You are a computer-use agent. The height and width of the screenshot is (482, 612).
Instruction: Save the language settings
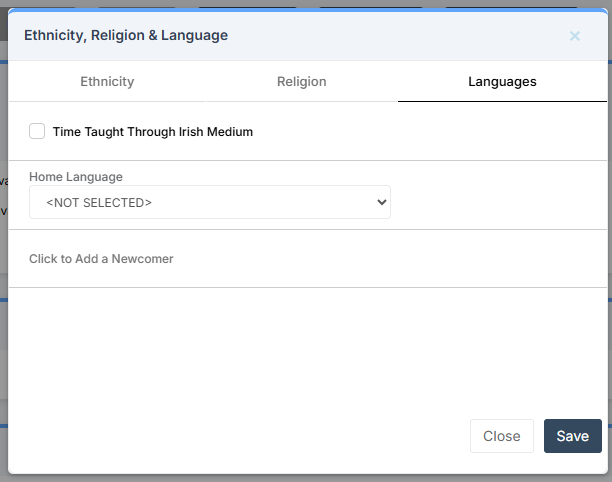click(x=573, y=436)
